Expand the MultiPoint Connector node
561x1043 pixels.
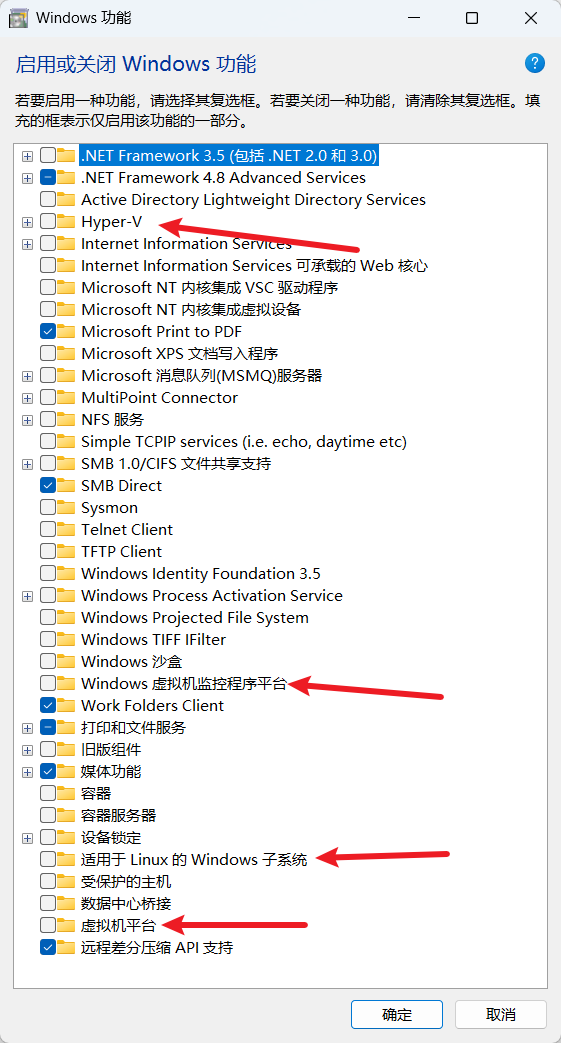pos(27,398)
